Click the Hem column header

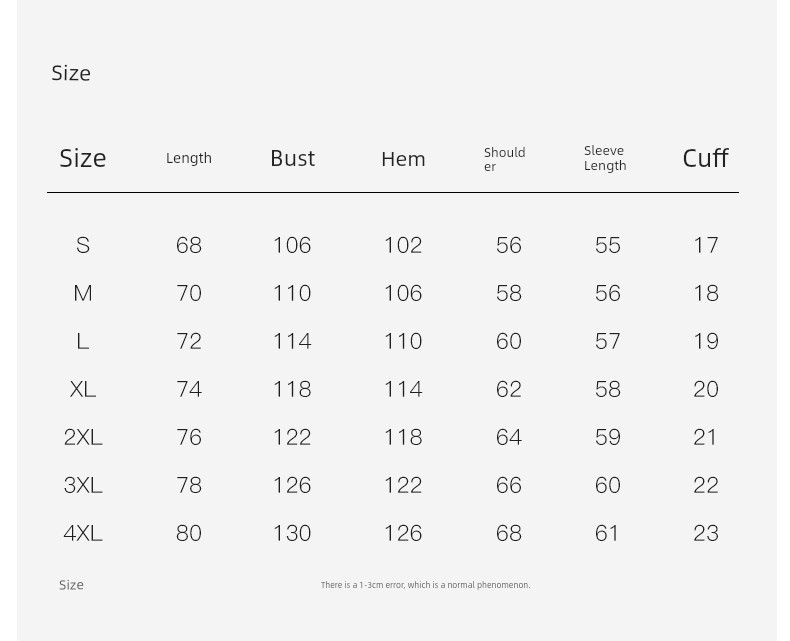[x=403, y=159]
